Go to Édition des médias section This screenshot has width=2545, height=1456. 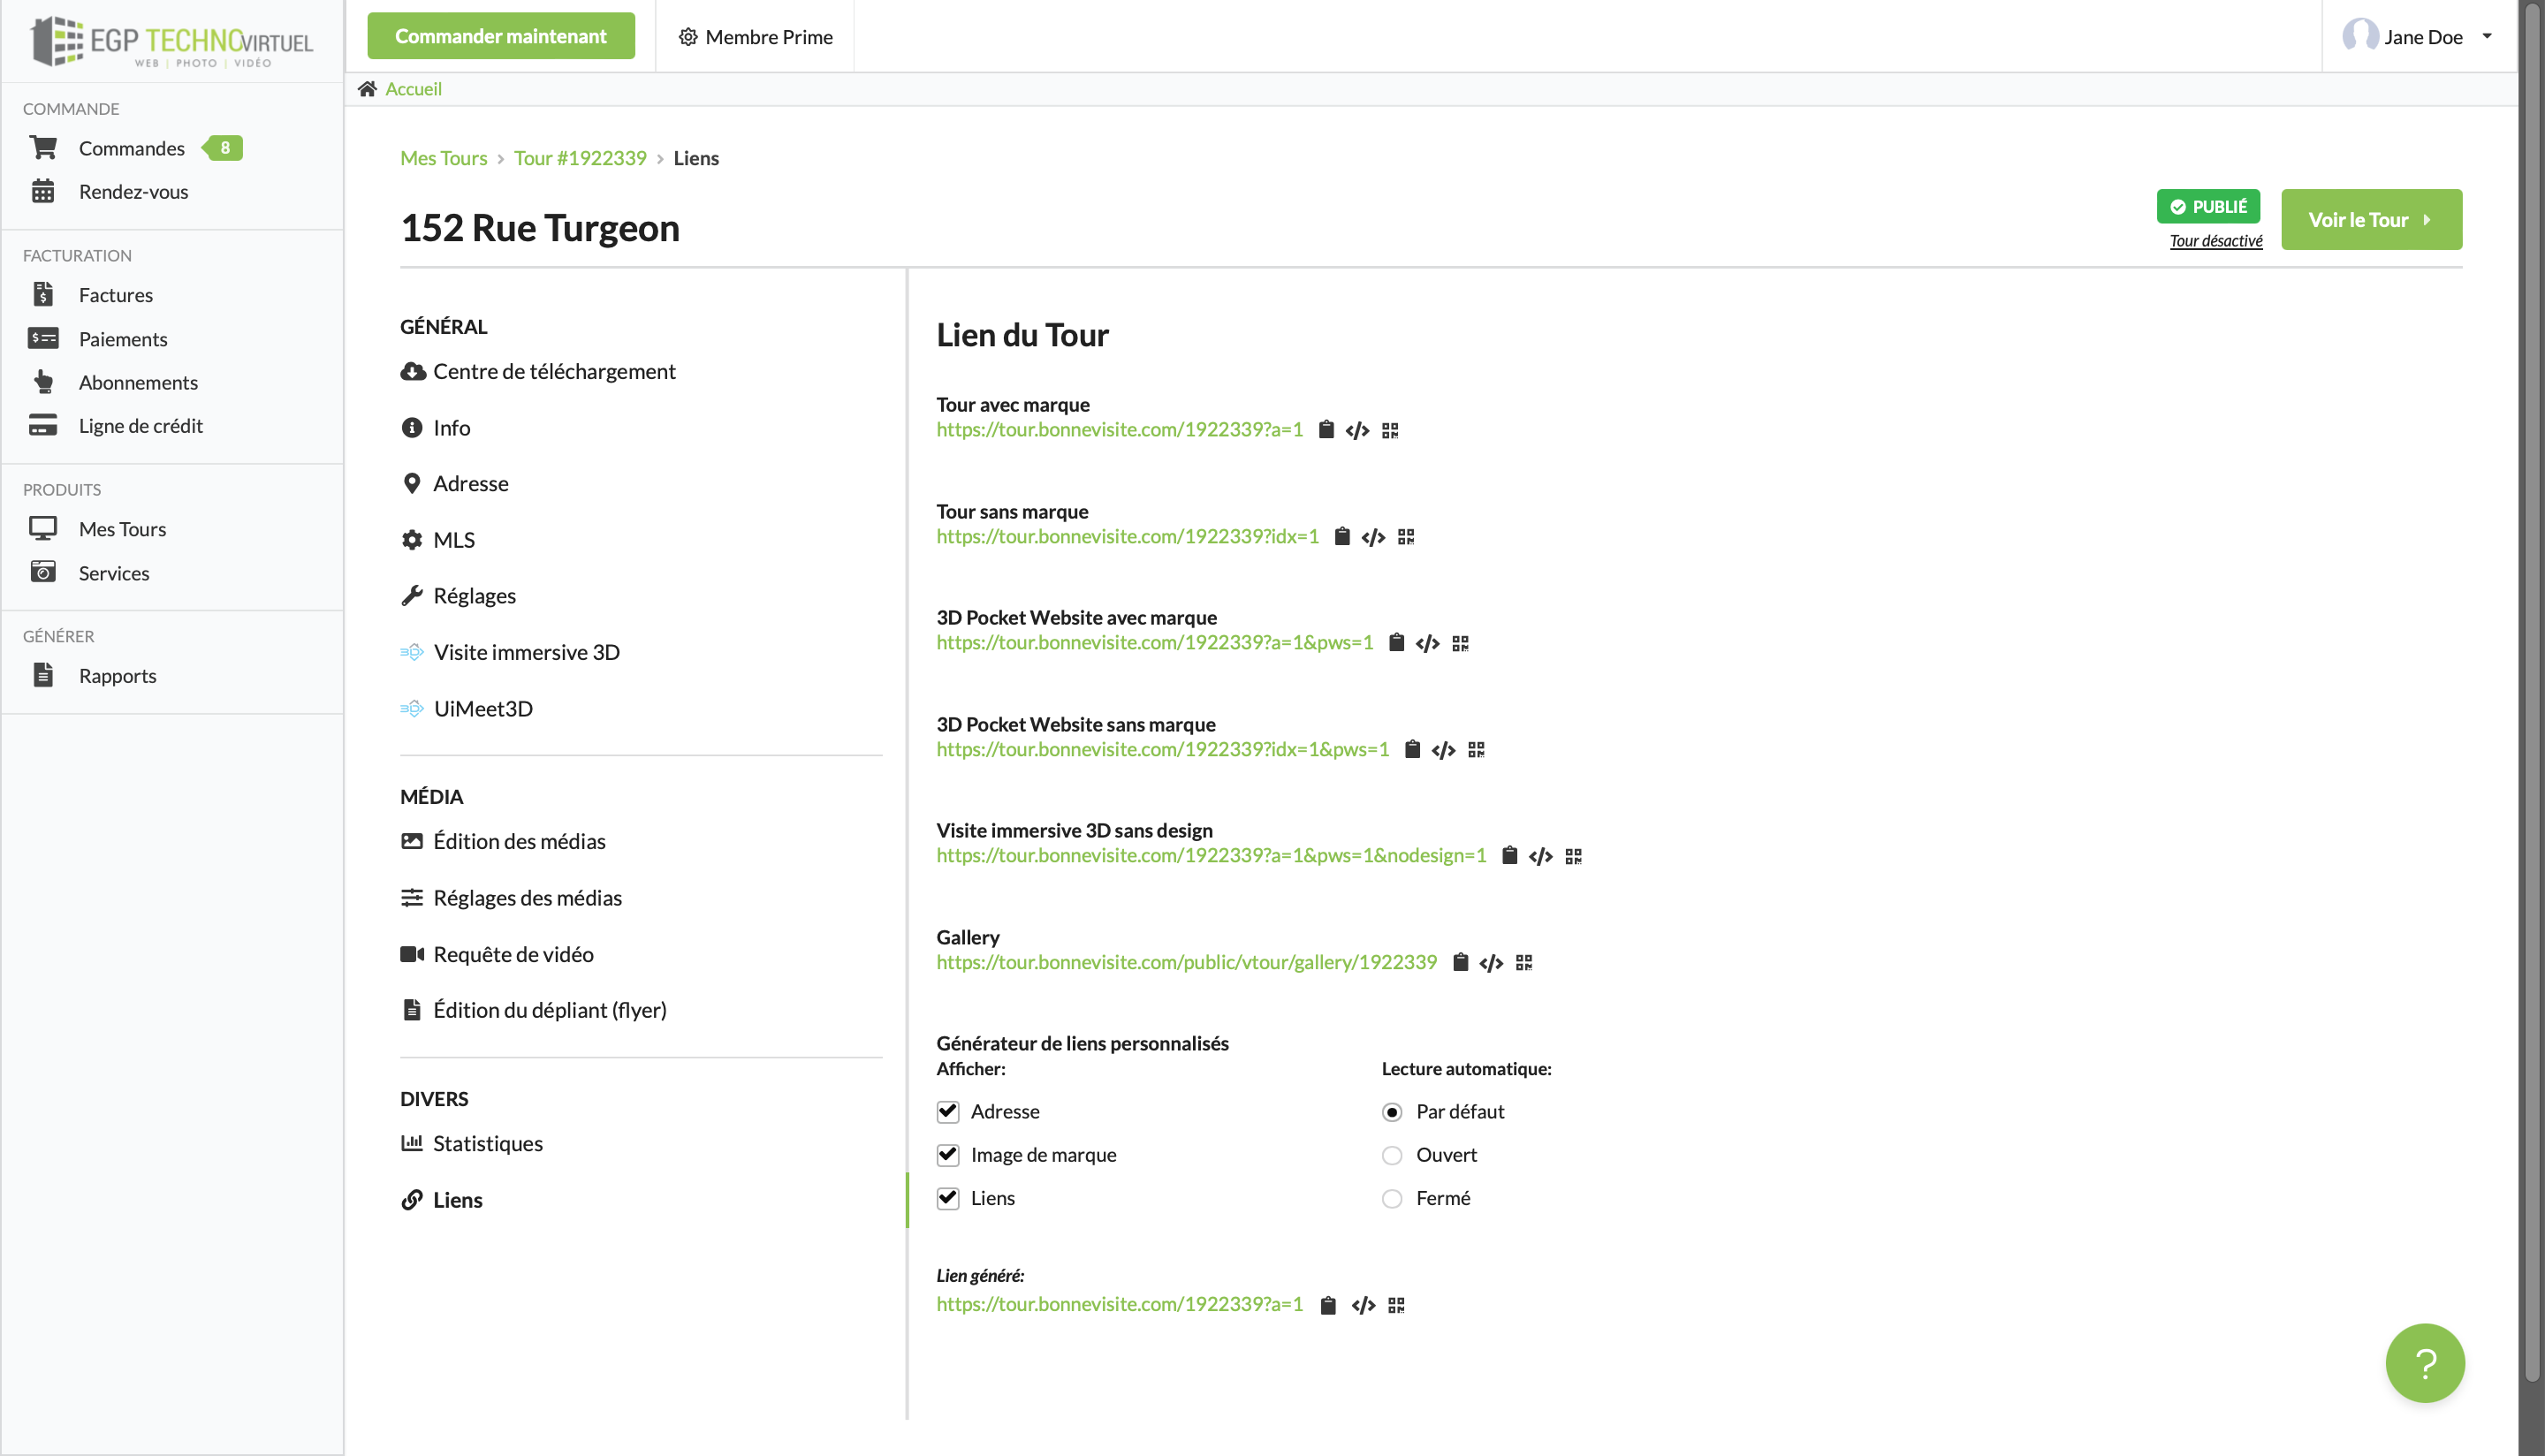click(518, 841)
